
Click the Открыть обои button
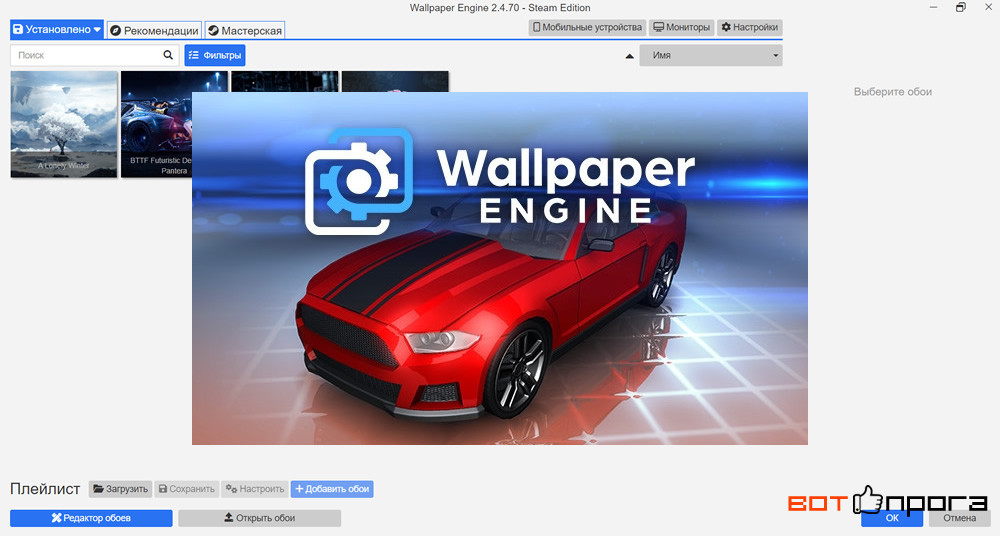[x=260, y=518]
